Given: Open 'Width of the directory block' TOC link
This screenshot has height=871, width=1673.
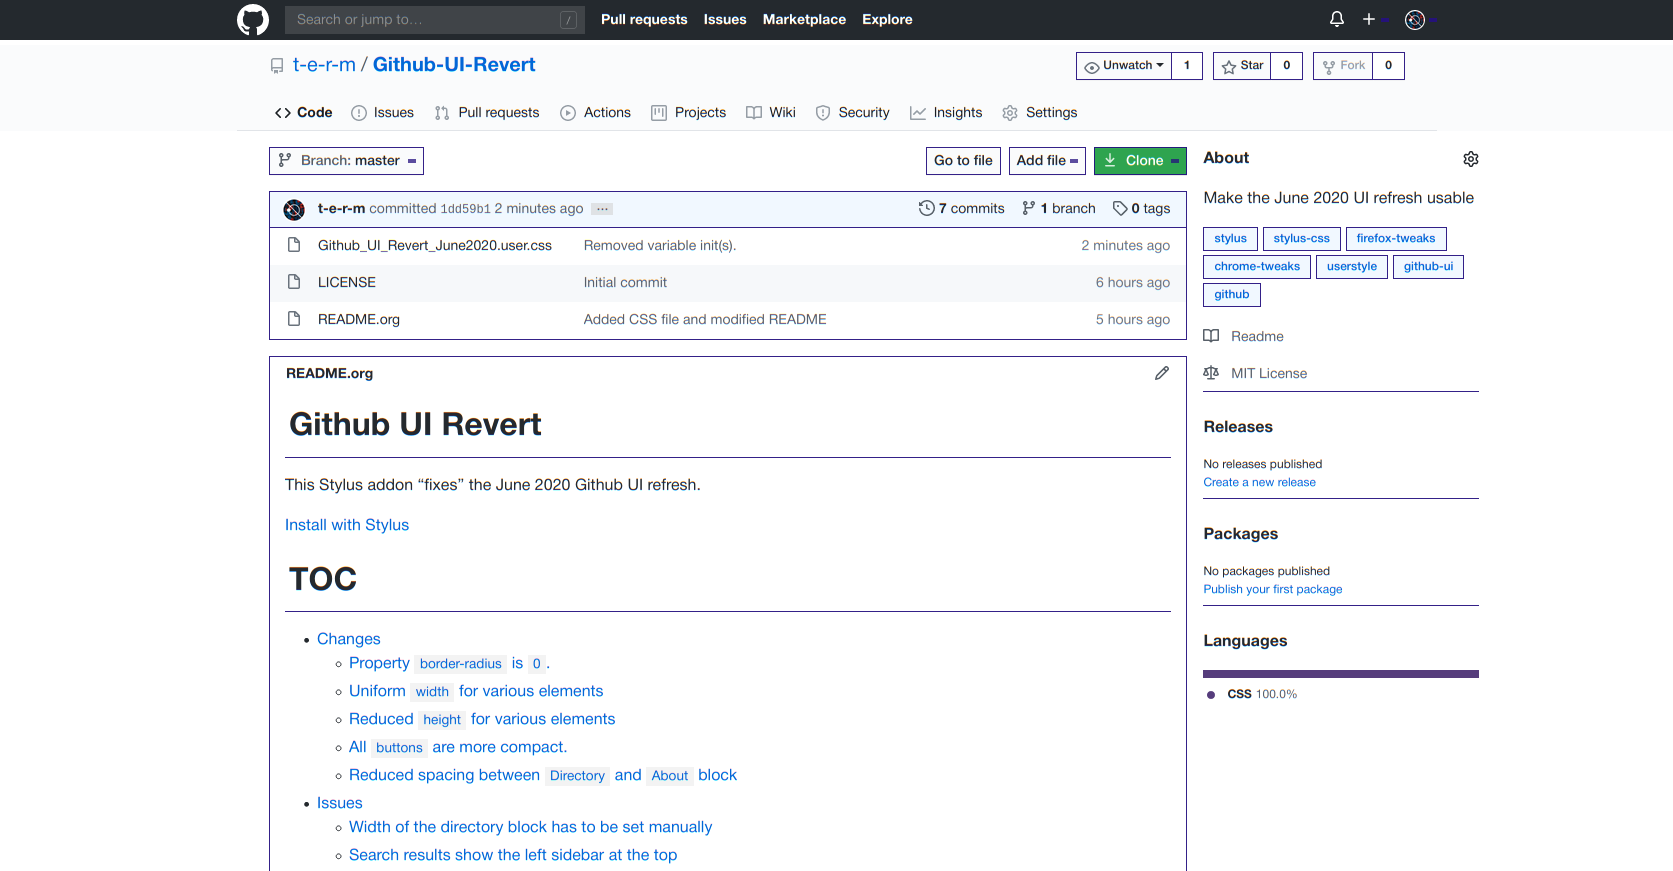Looking at the screenshot, I should coord(531,828).
